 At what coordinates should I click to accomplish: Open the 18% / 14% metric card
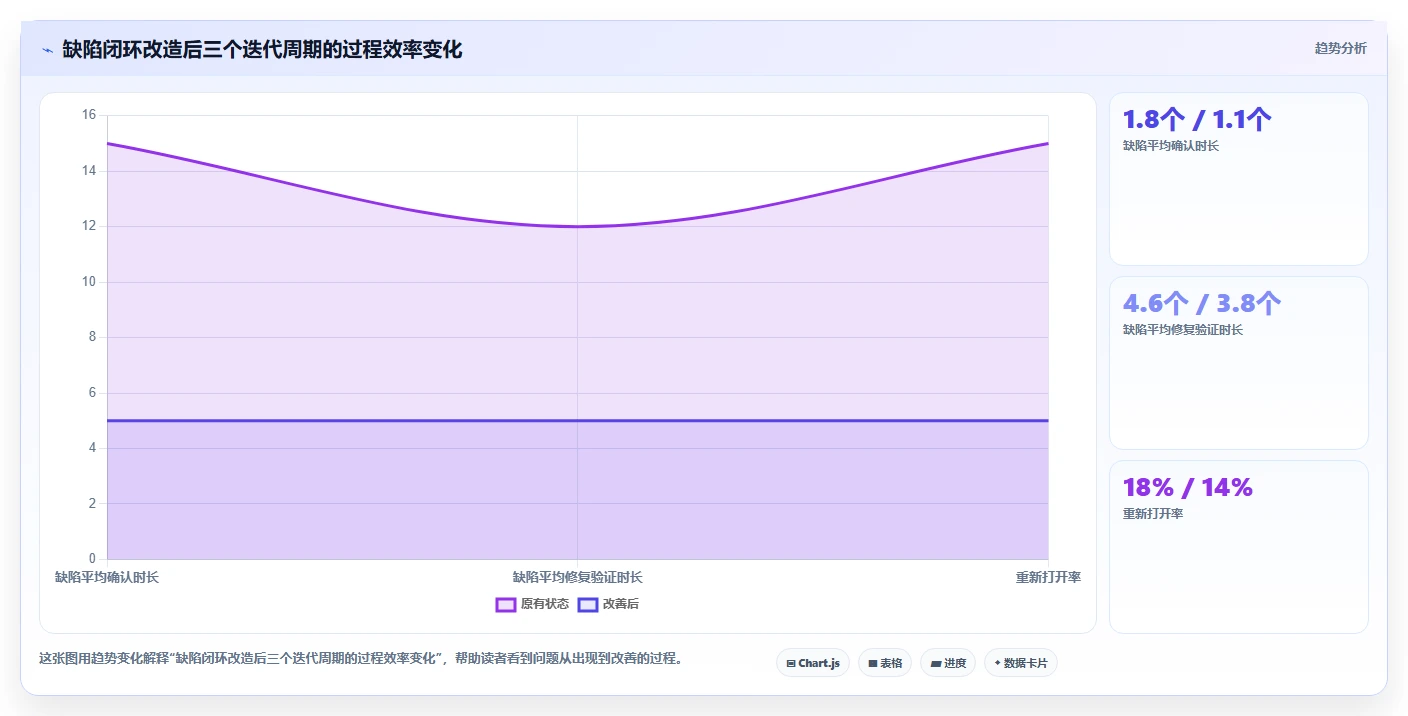point(1239,547)
